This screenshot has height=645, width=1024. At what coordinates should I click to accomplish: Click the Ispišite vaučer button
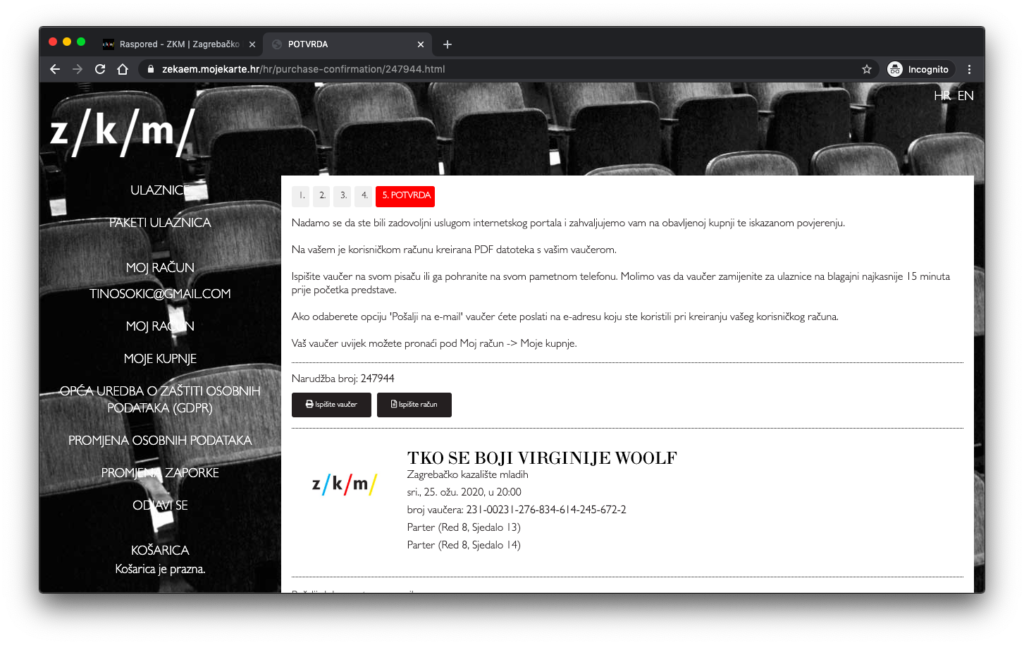(x=331, y=404)
